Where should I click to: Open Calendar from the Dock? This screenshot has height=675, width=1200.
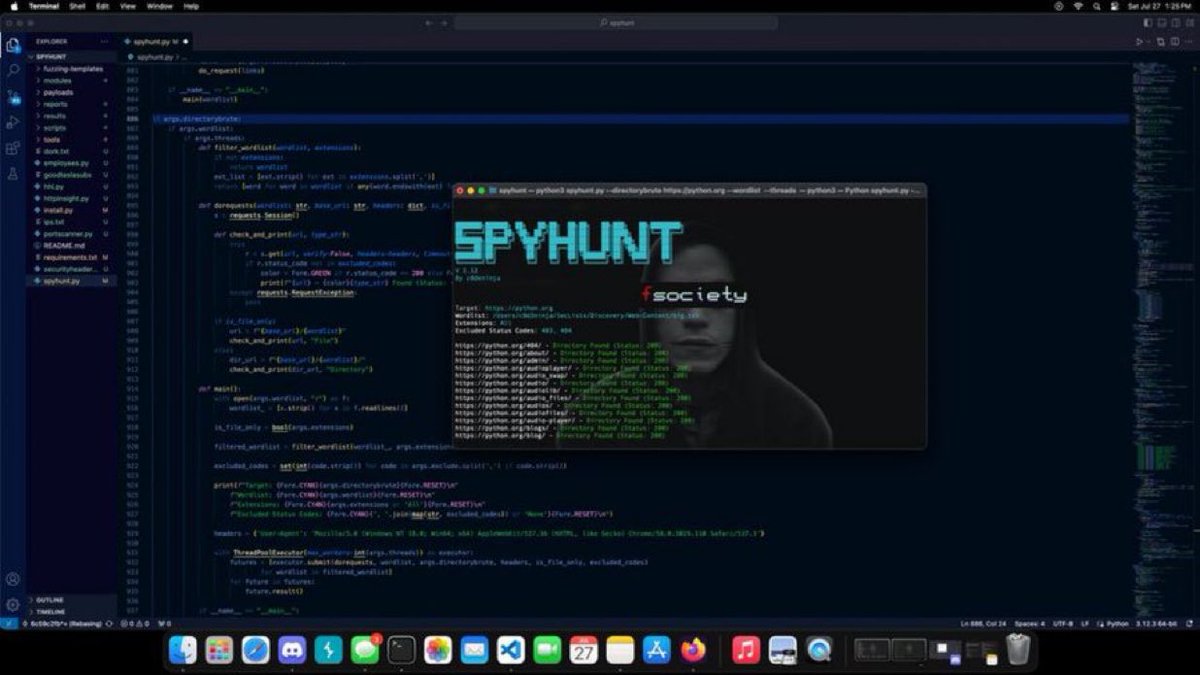tap(584, 650)
